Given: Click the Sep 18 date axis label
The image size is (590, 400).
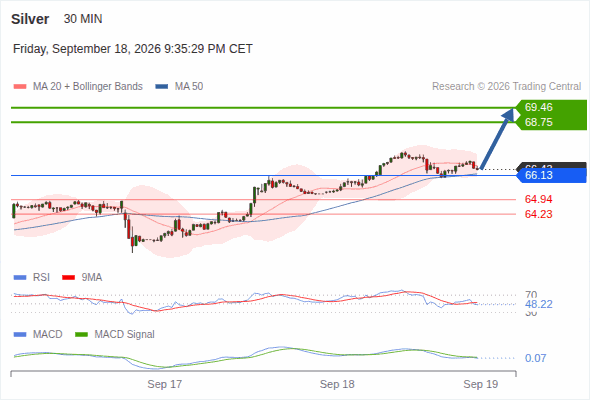Looking at the screenshot, I should 337,384.
